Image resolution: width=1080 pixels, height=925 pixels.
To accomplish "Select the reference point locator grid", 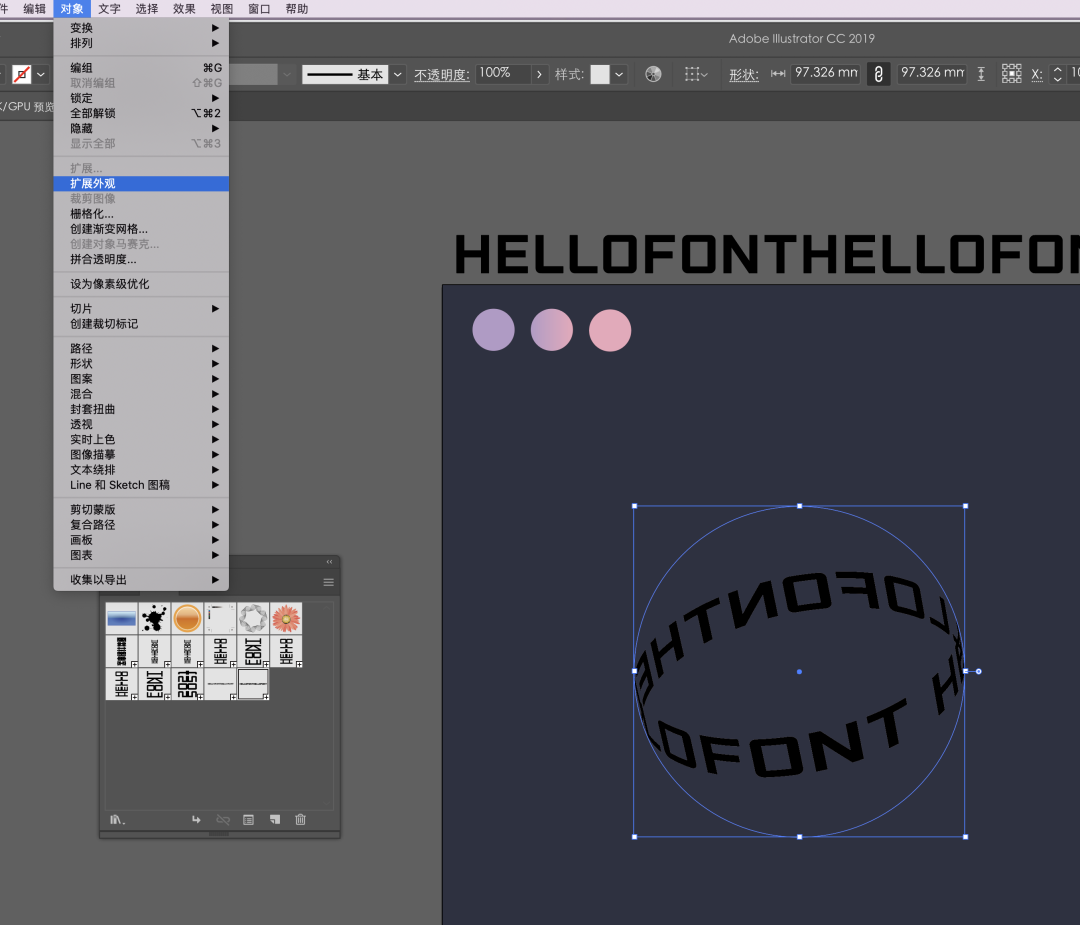I will tap(1011, 74).
